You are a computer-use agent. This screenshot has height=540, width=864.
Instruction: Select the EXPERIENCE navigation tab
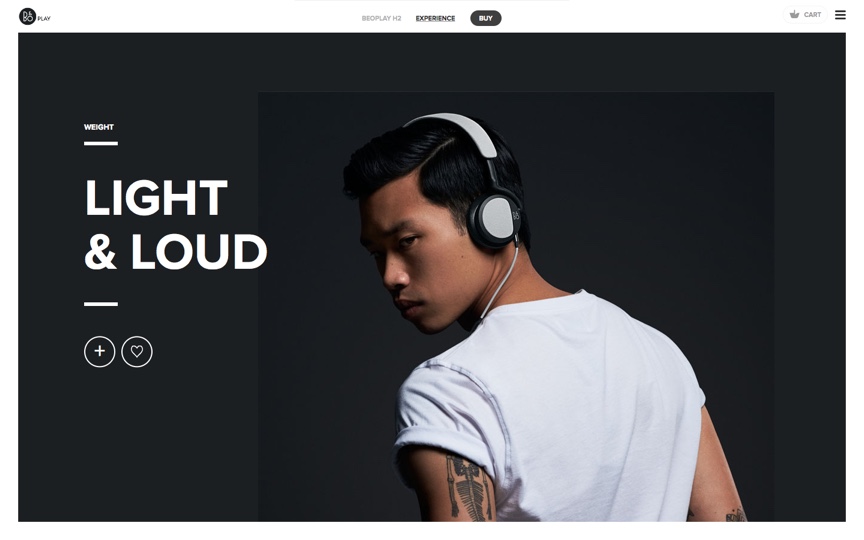point(435,18)
